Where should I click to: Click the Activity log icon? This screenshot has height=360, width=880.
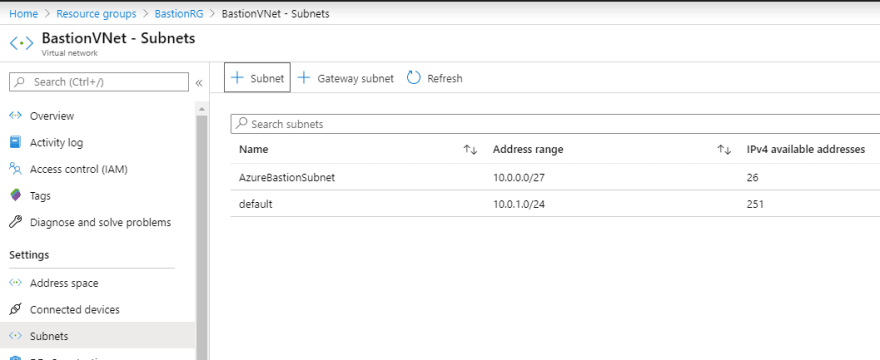point(15,142)
